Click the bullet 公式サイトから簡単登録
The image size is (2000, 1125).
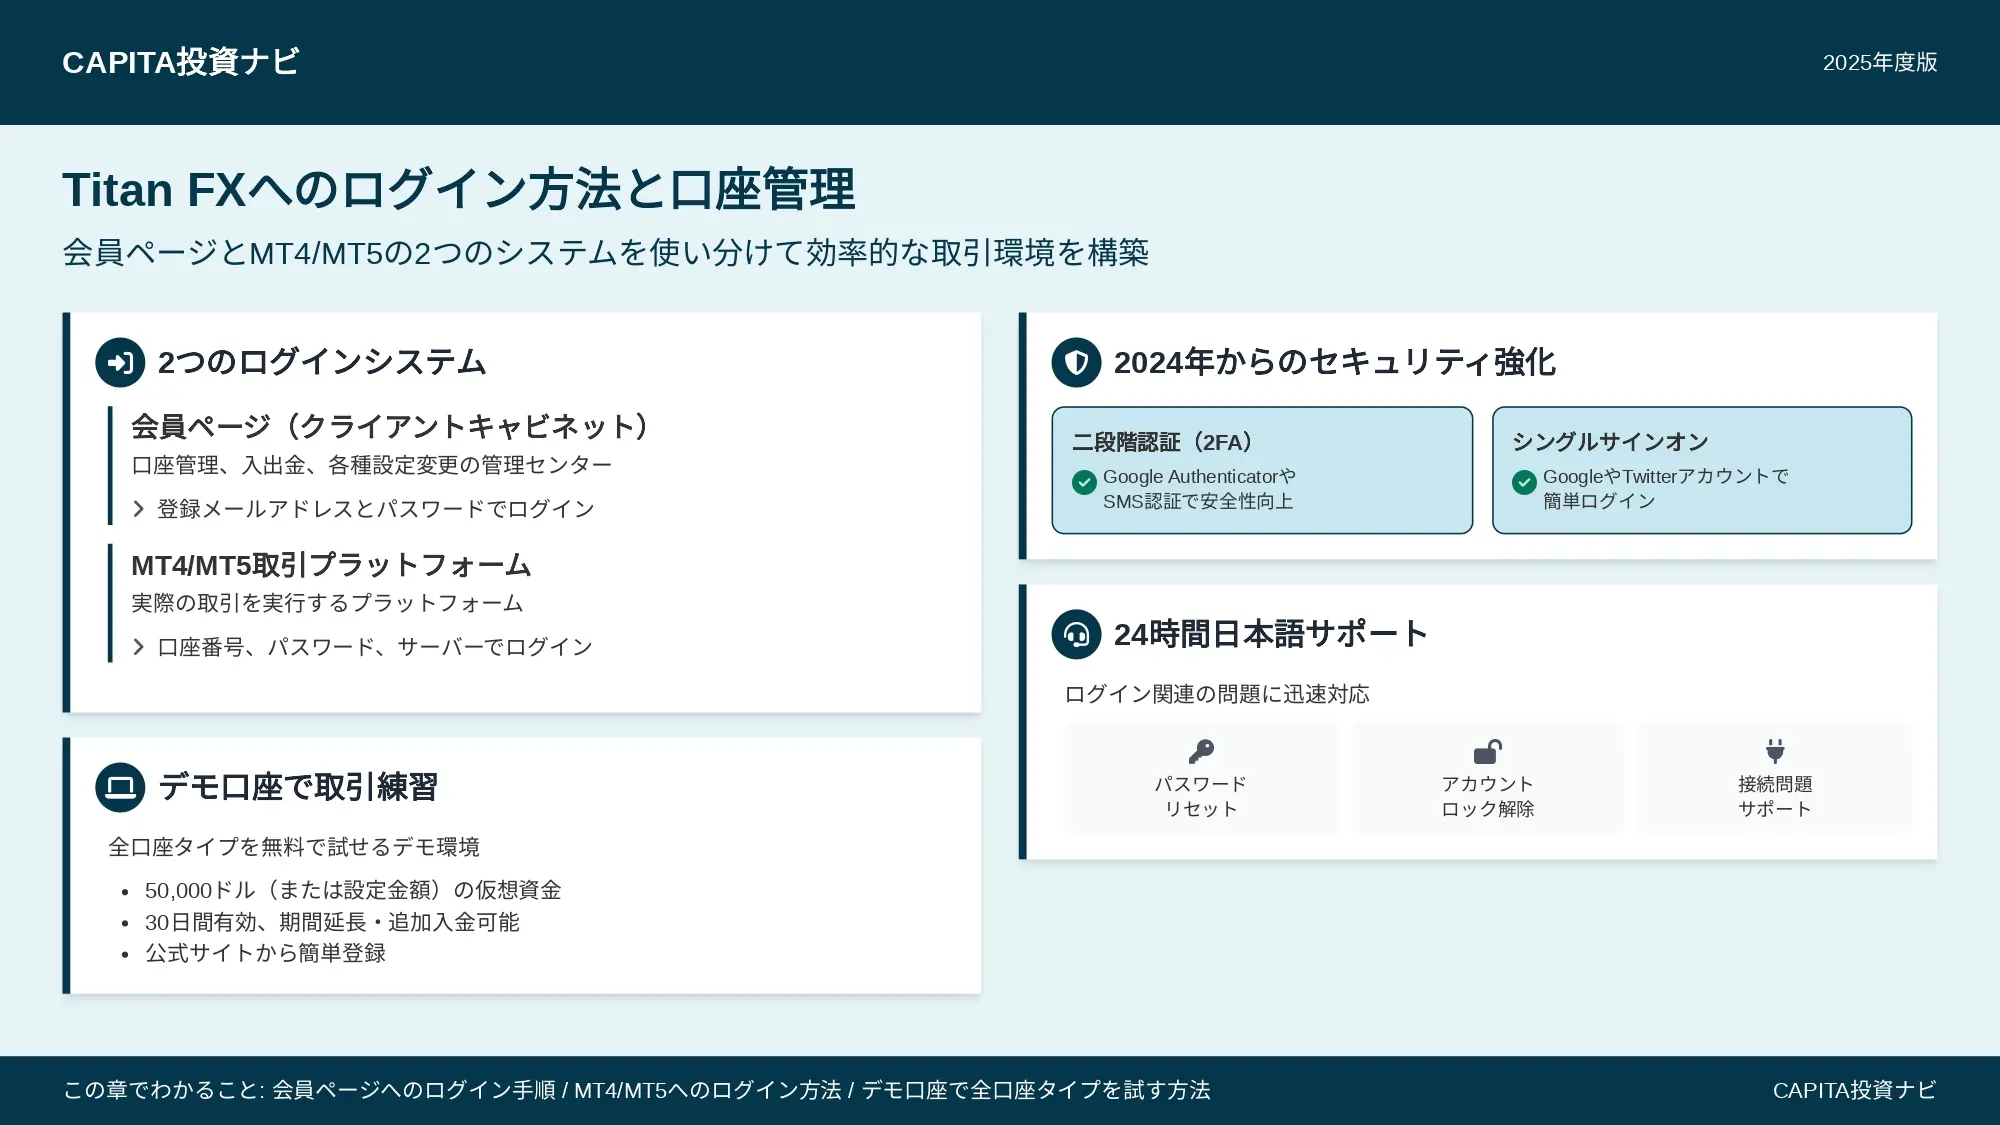265,953
